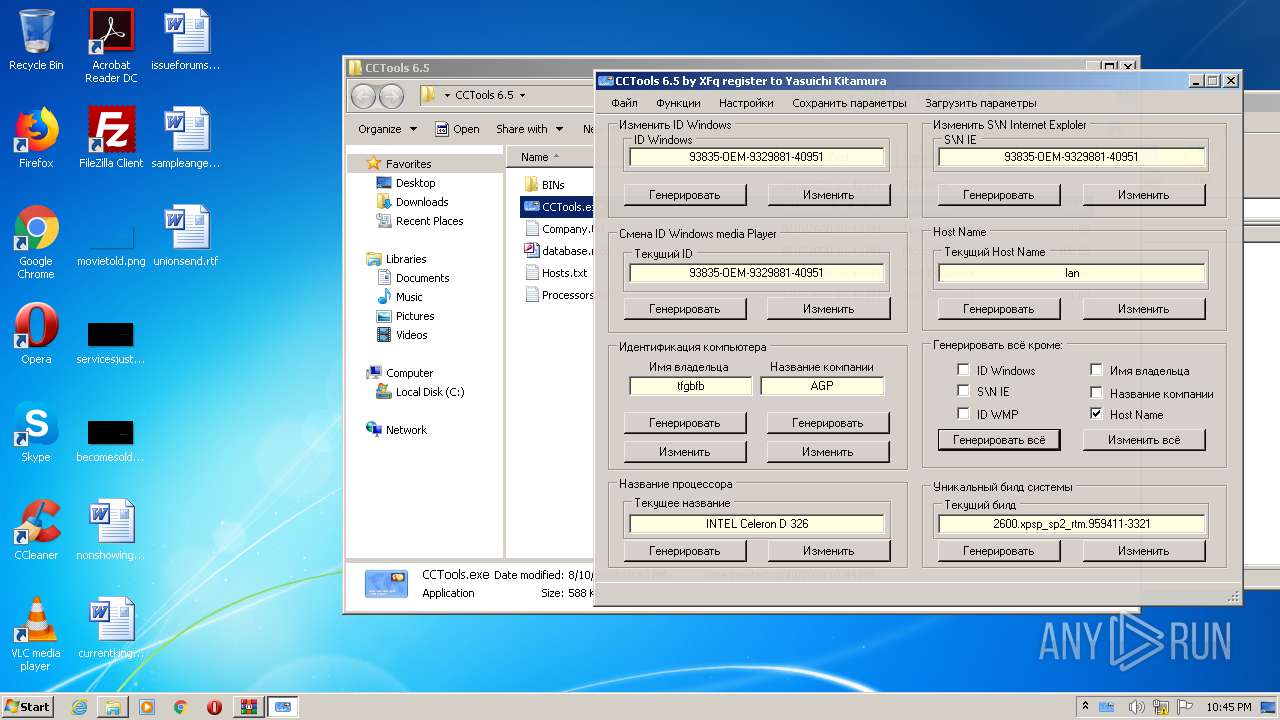Click the Имя владельца input field

click(x=690, y=386)
